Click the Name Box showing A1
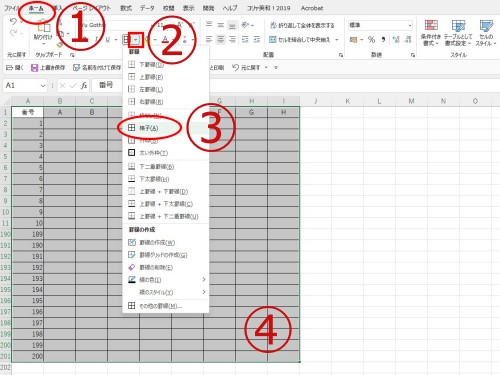 pos(21,86)
